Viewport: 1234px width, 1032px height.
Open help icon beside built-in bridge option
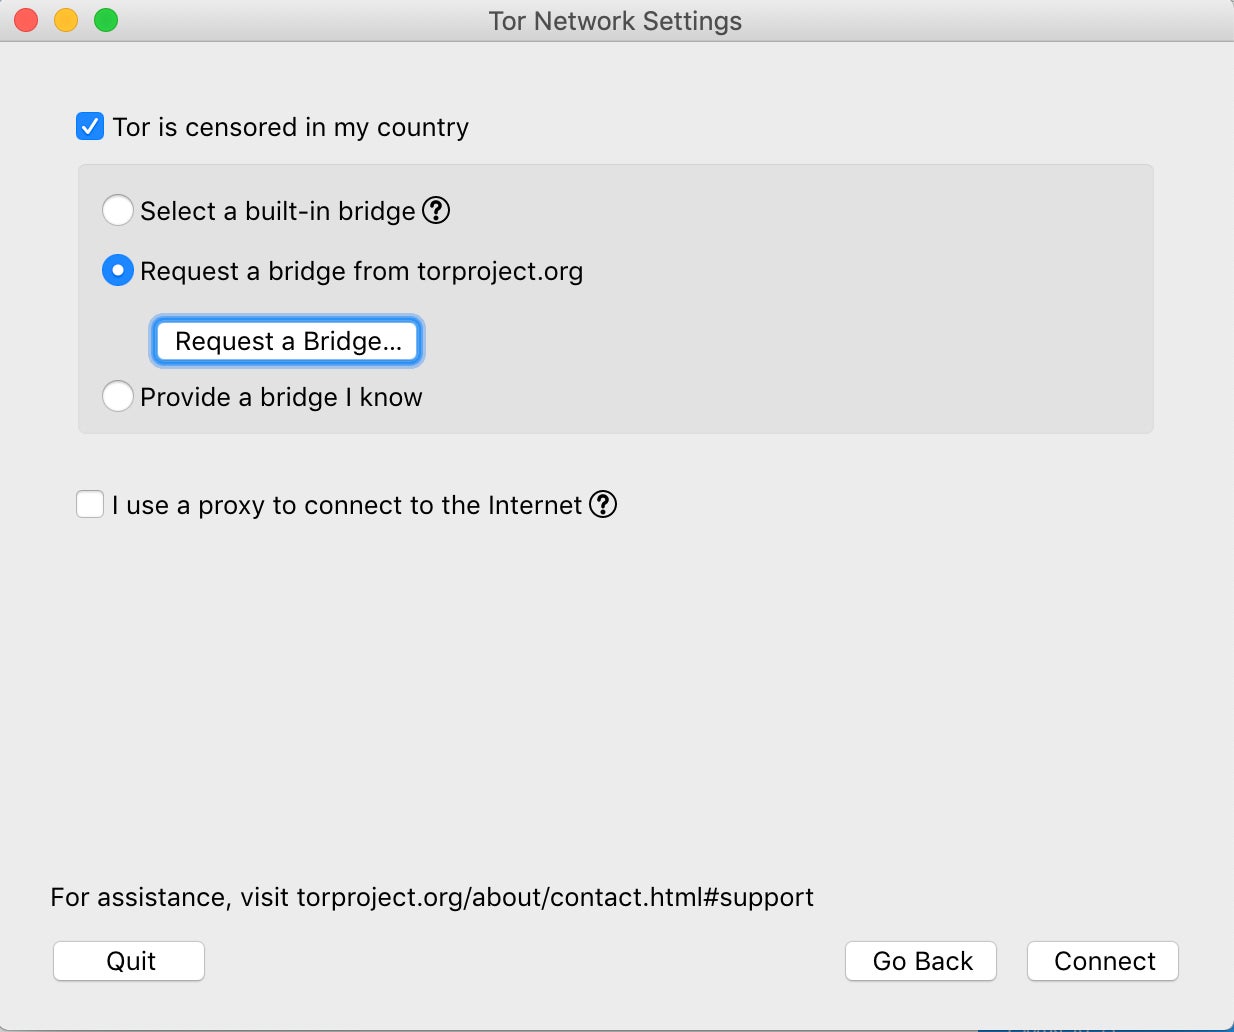(x=436, y=211)
